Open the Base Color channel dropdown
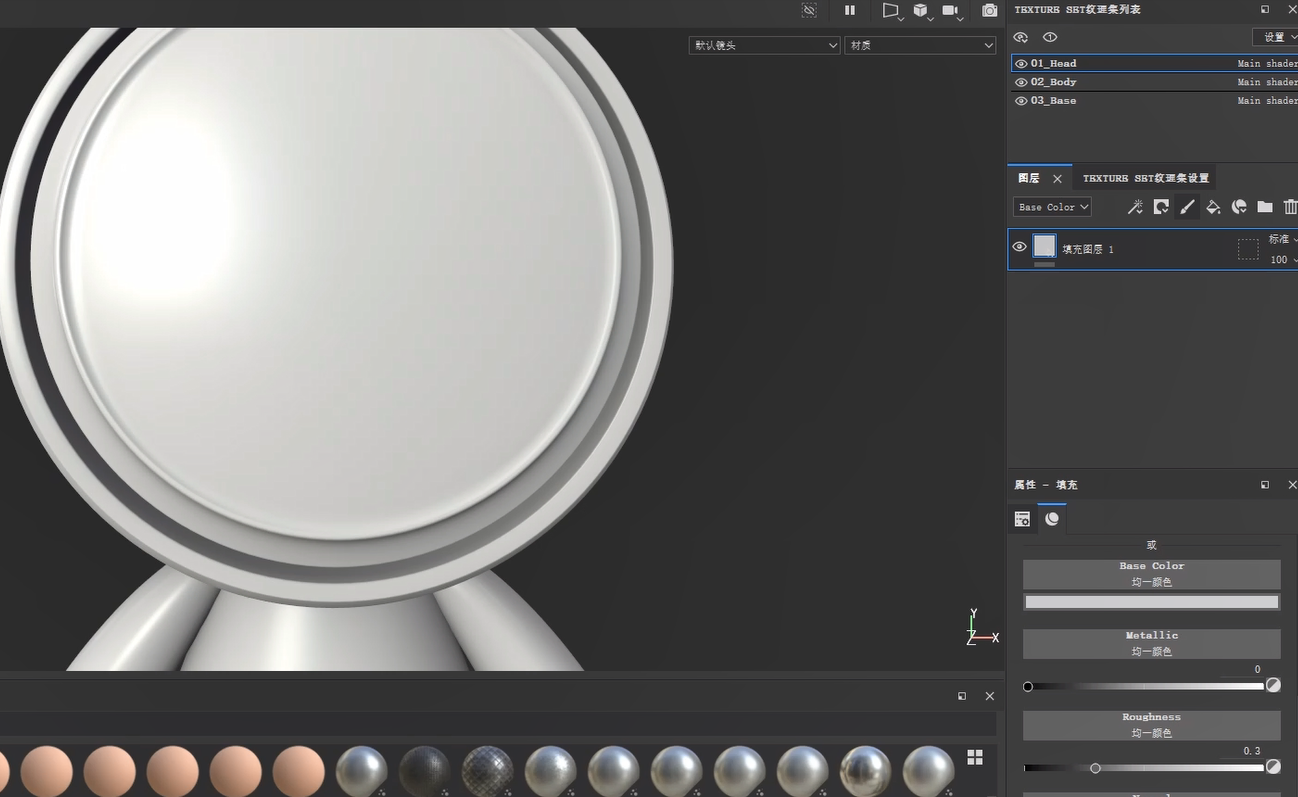This screenshot has height=797, width=1298. click(1052, 207)
